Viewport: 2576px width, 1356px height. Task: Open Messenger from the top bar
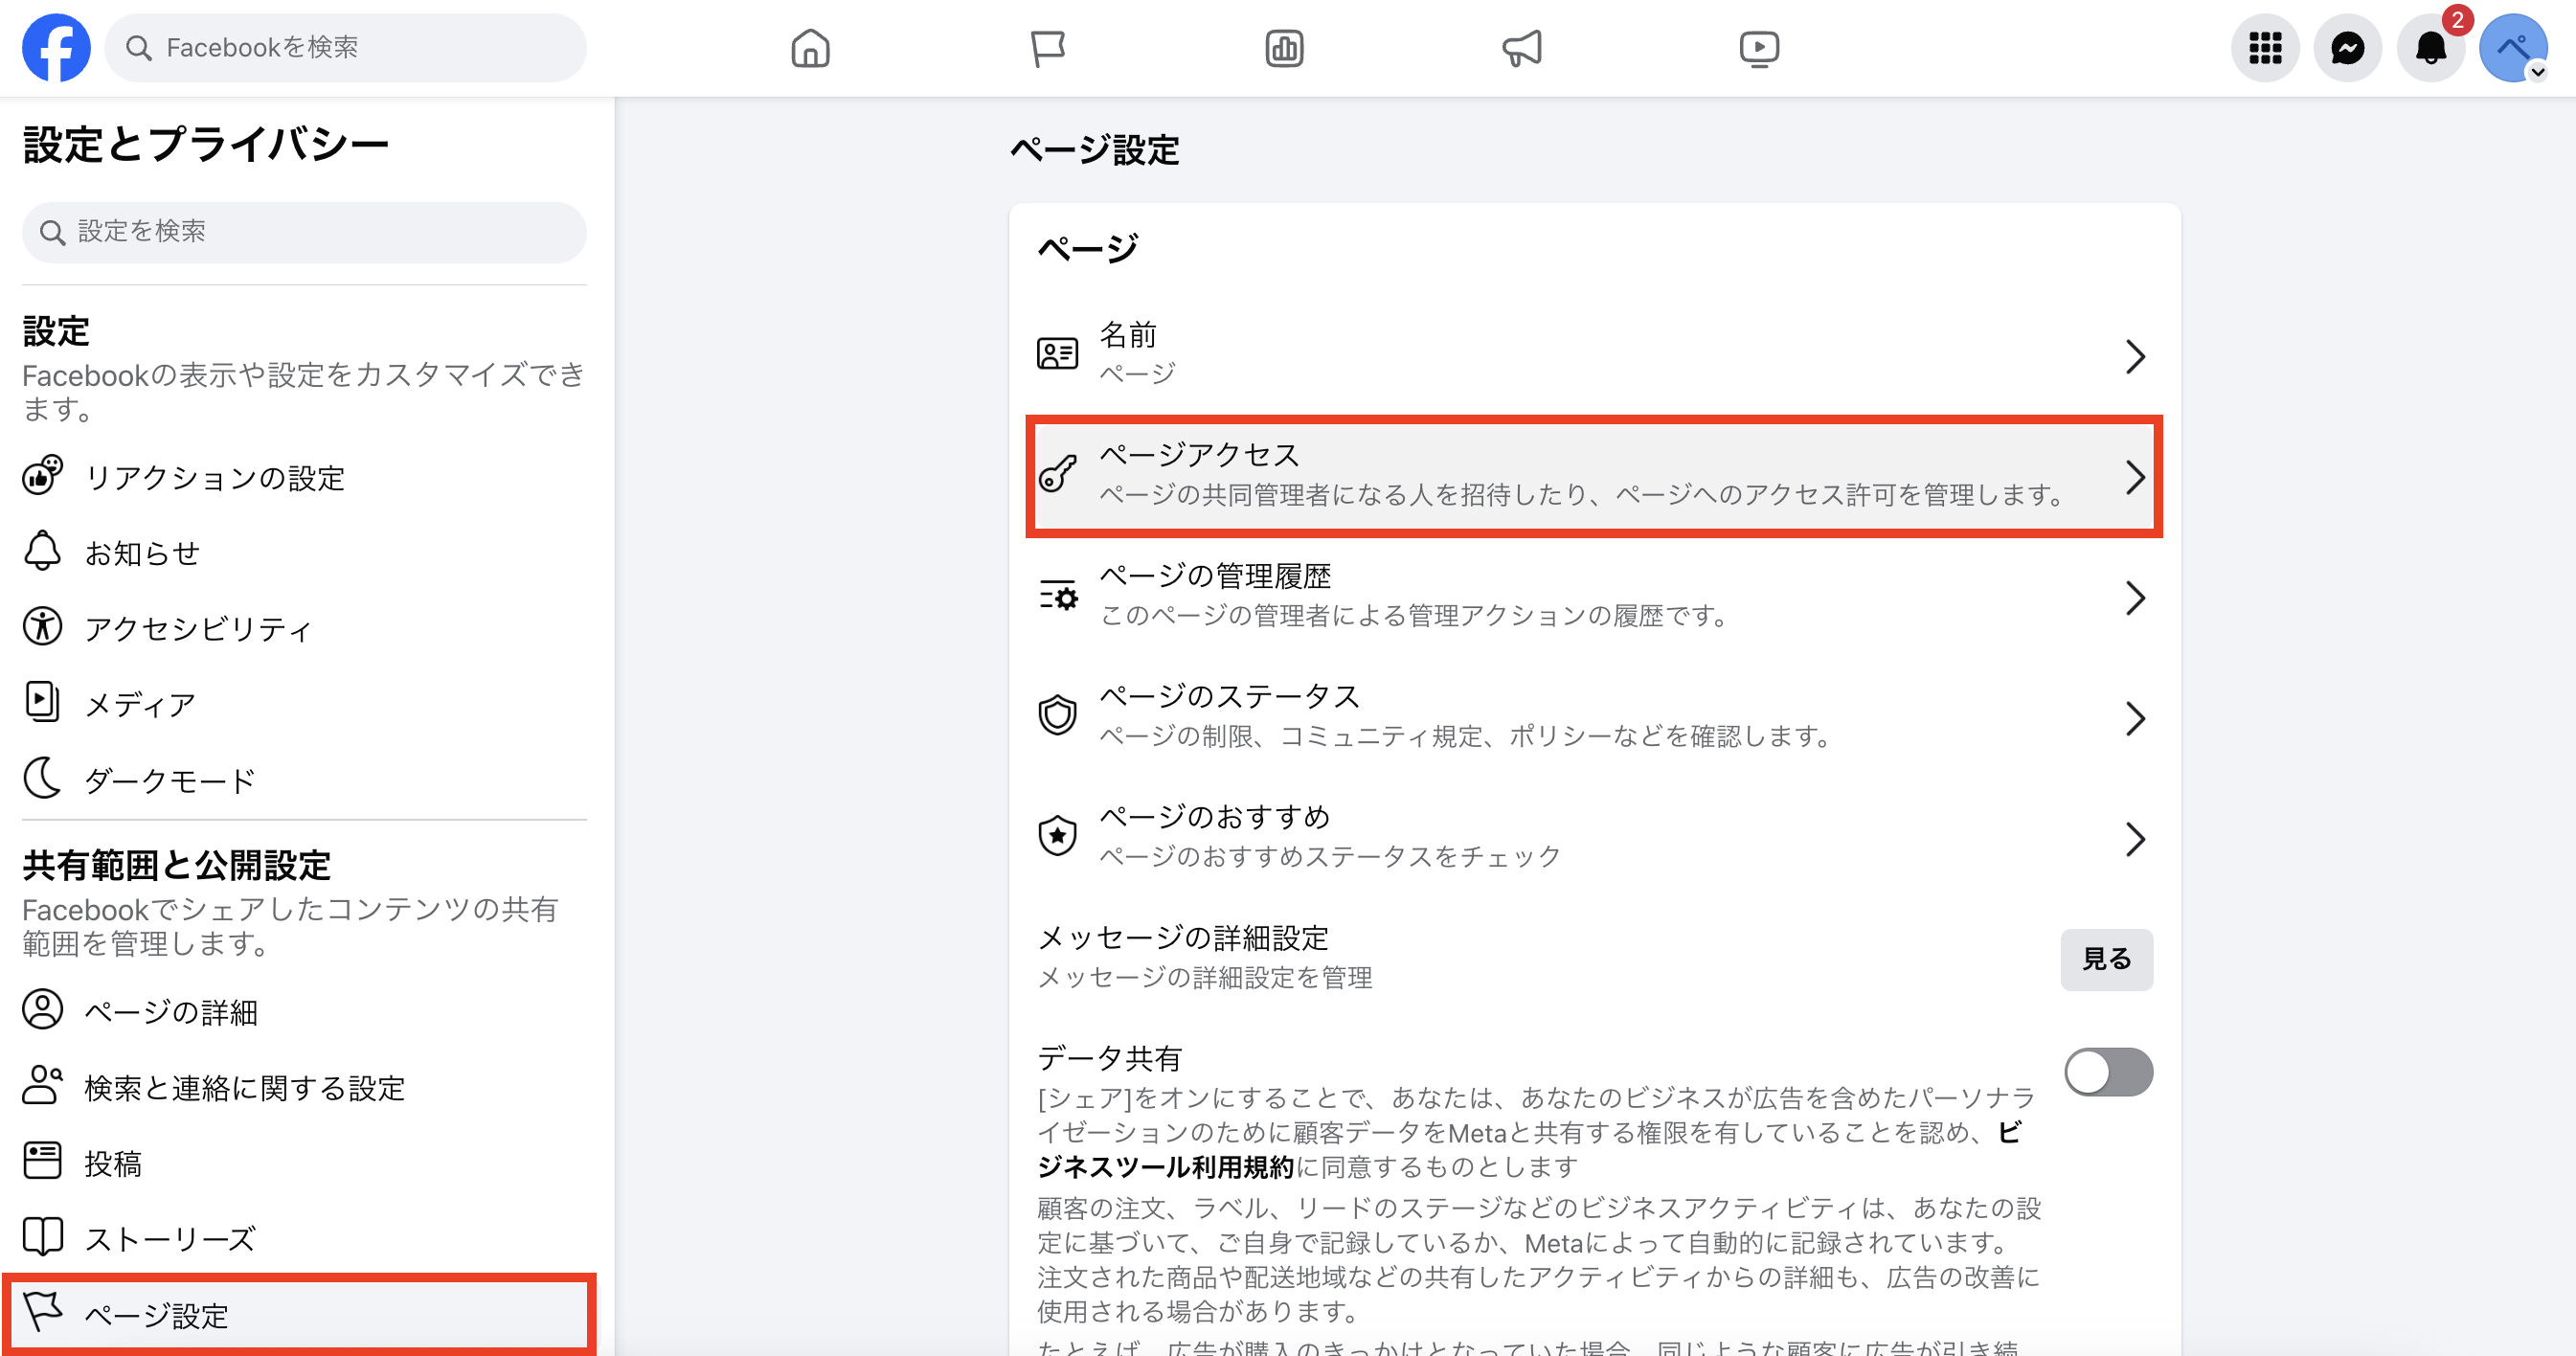[x=2348, y=47]
